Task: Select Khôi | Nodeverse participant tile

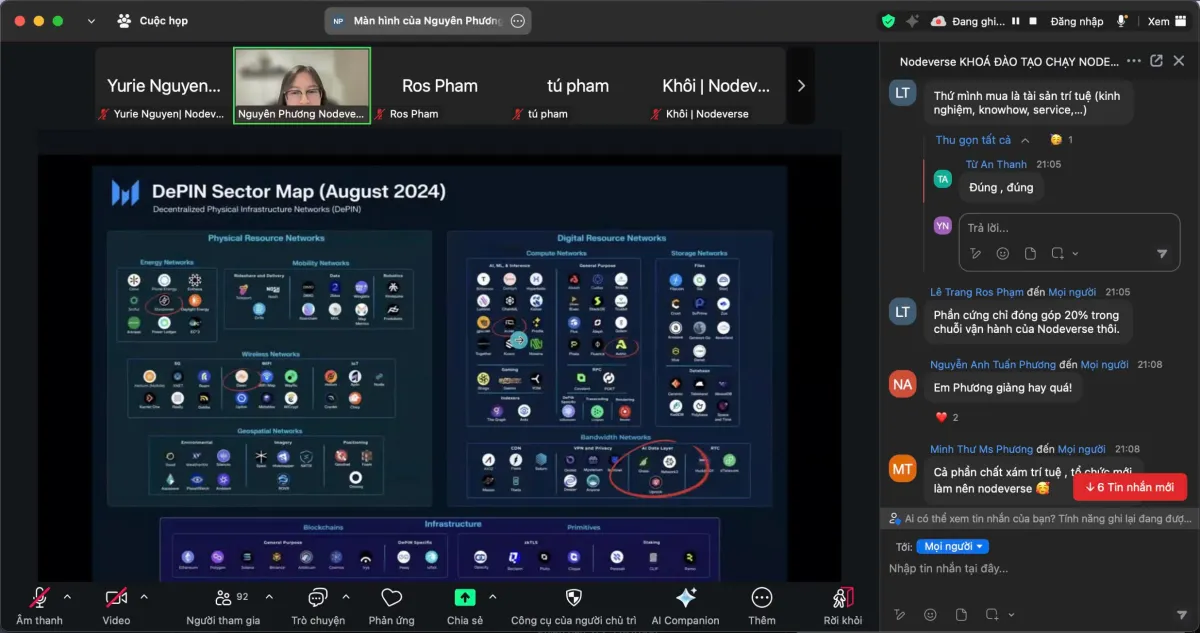Action: click(717, 86)
